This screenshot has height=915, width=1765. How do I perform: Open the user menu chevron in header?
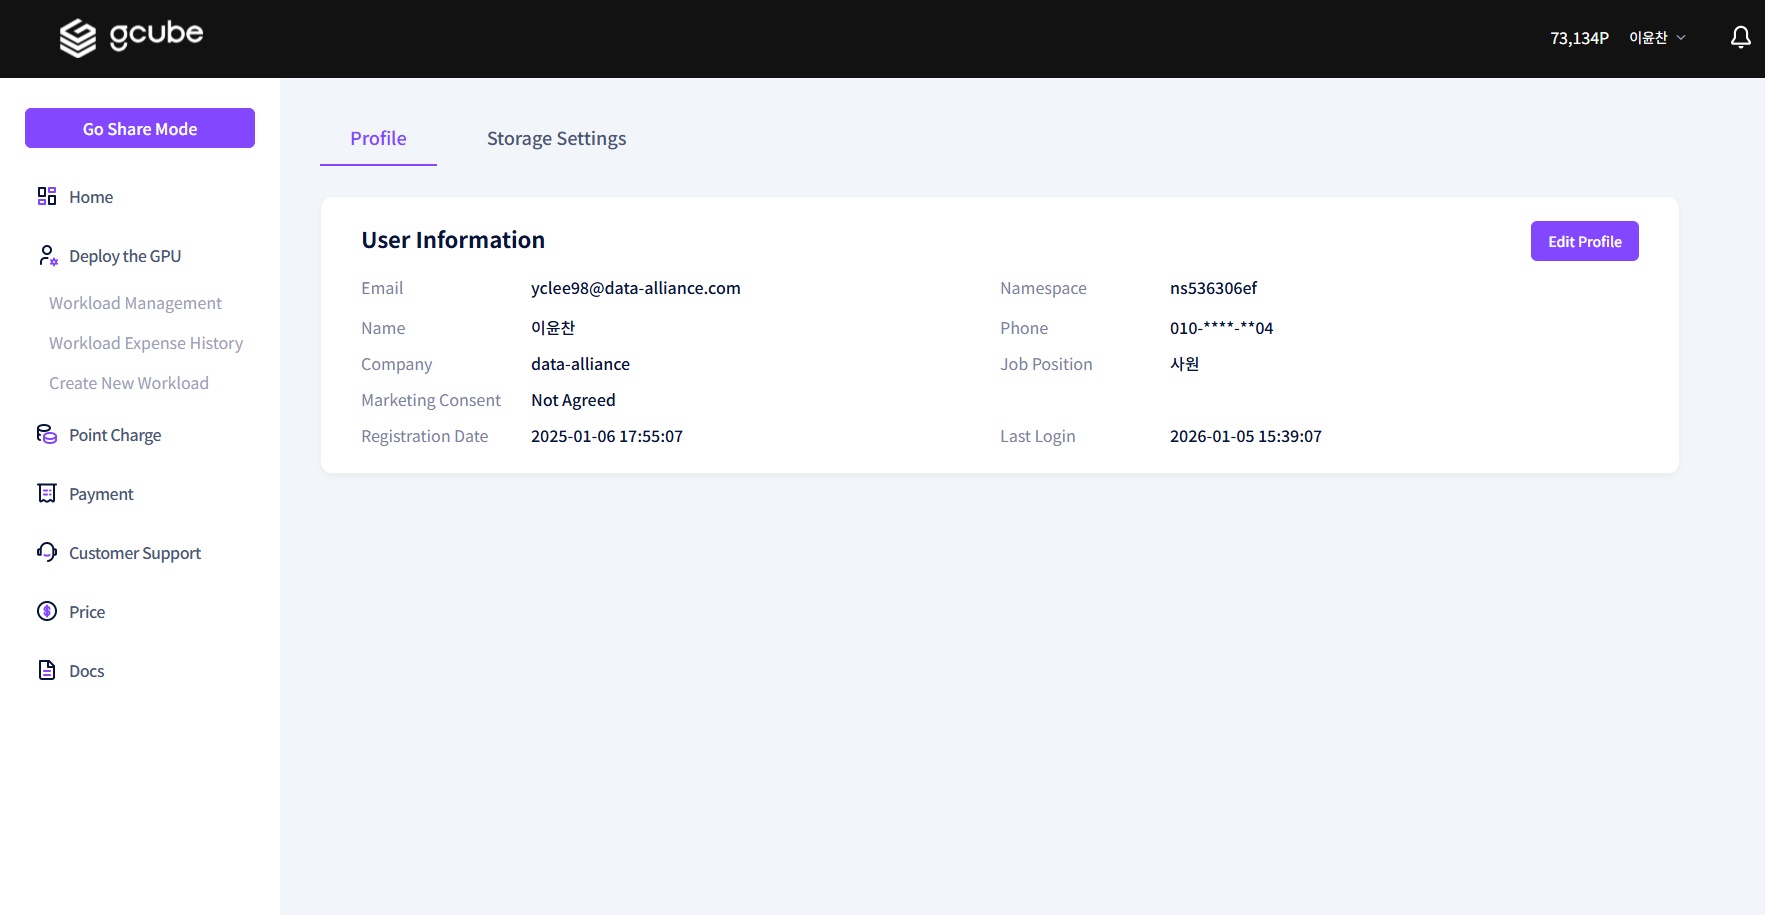pos(1681,37)
